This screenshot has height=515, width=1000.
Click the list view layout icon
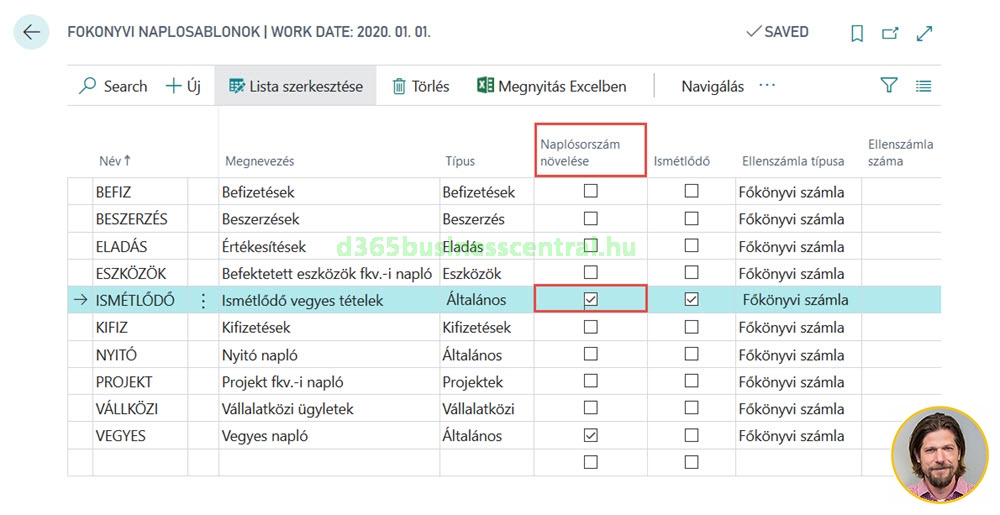point(923,86)
